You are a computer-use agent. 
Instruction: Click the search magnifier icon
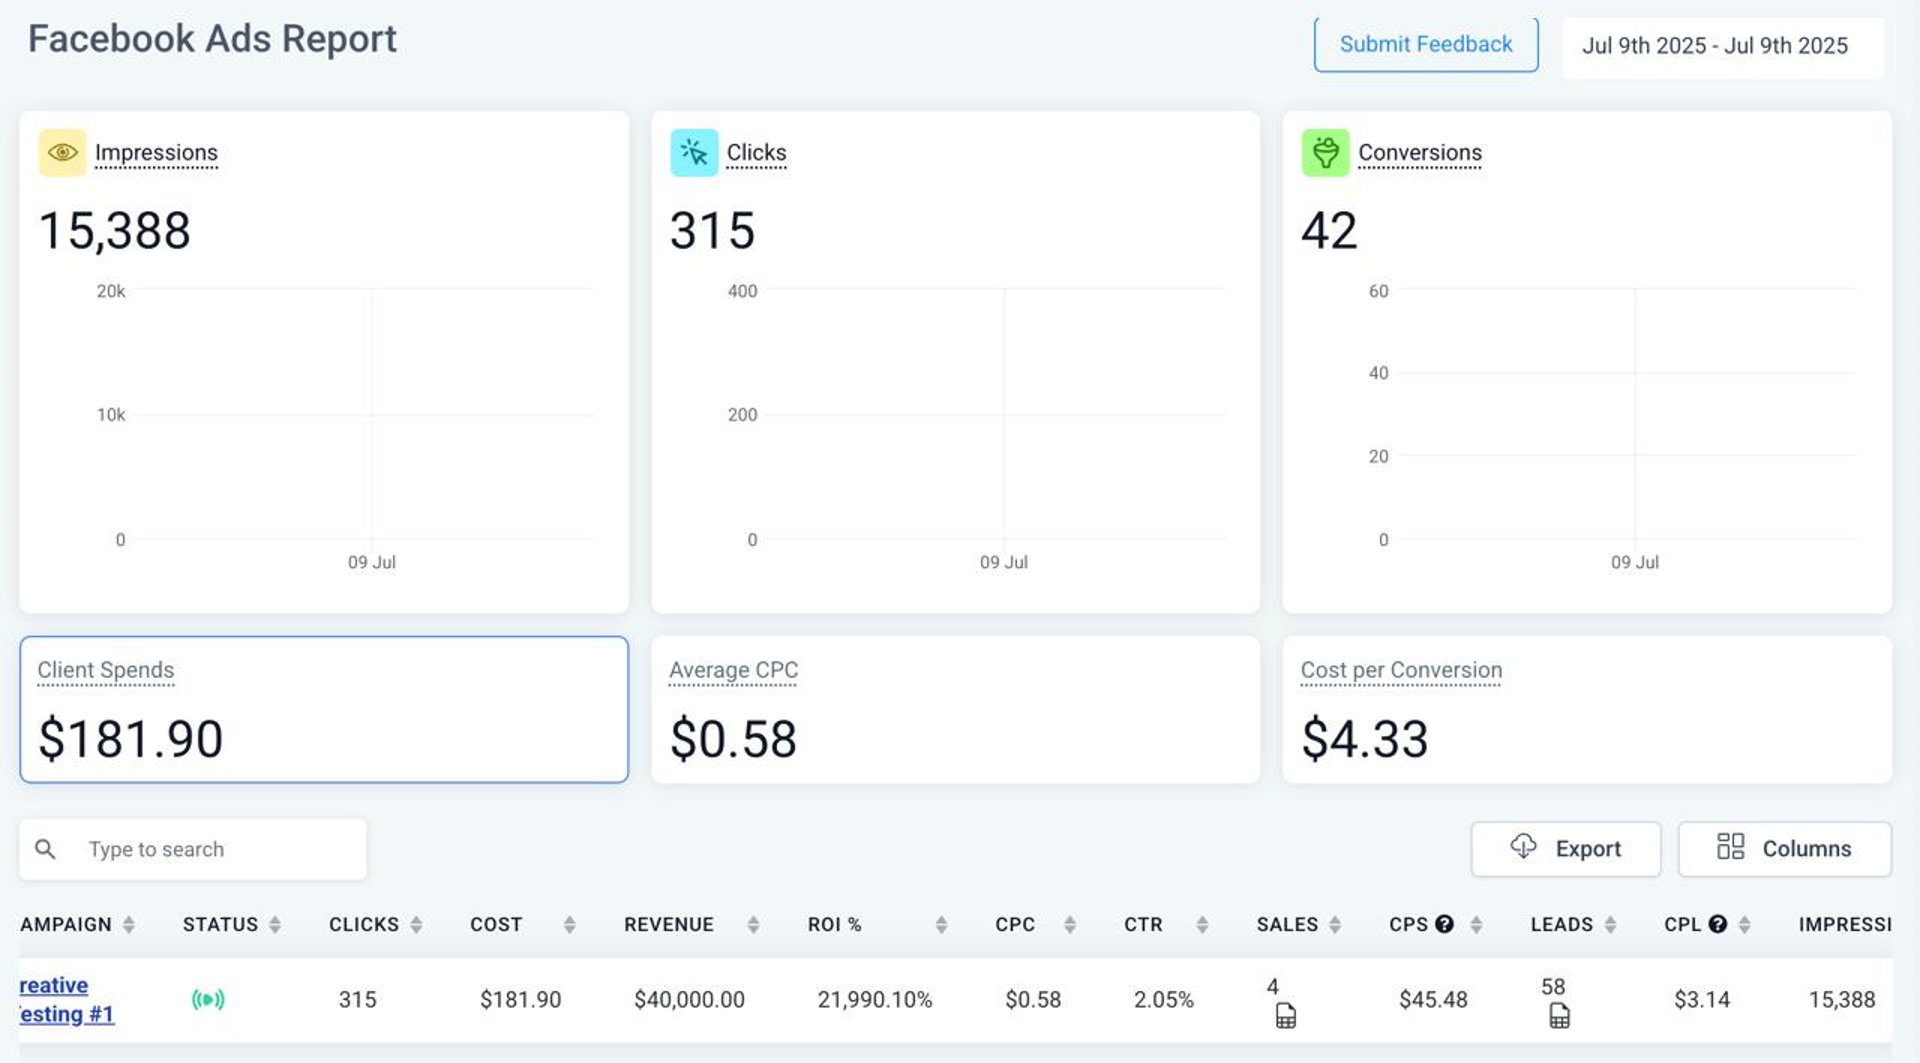pos(45,849)
